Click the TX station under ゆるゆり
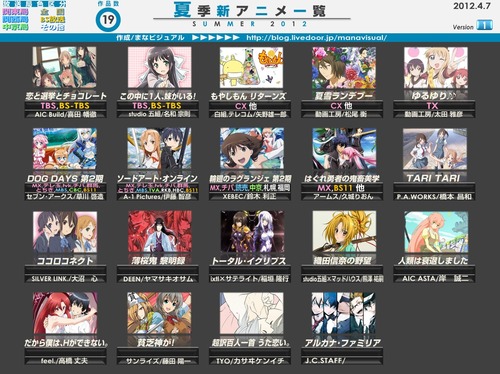The image size is (500, 374). (x=432, y=106)
